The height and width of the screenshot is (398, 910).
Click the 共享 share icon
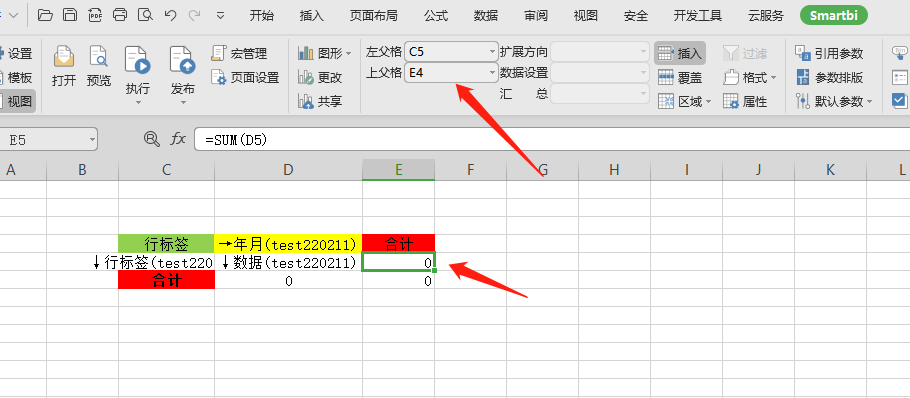(x=320, y=102)
